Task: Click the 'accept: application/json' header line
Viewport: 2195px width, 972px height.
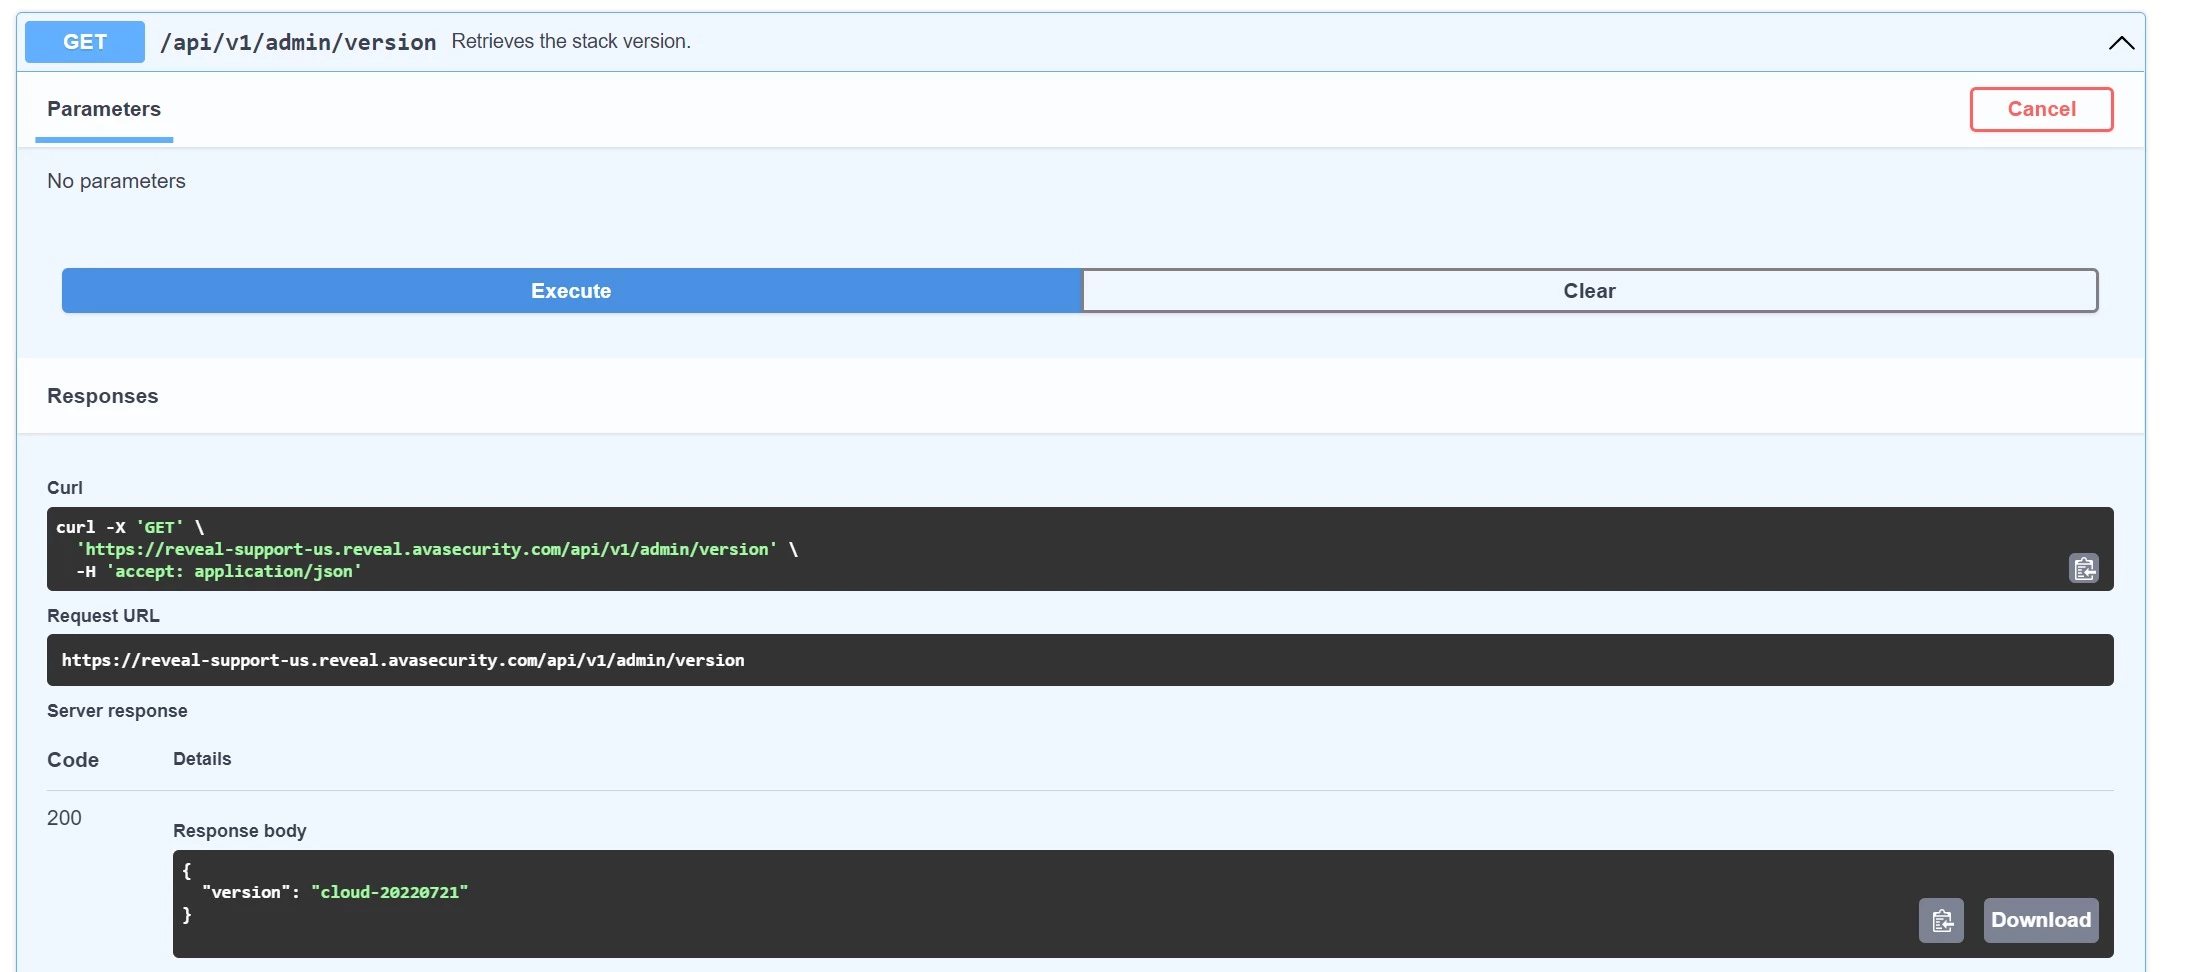Action: tap(219, 572)
